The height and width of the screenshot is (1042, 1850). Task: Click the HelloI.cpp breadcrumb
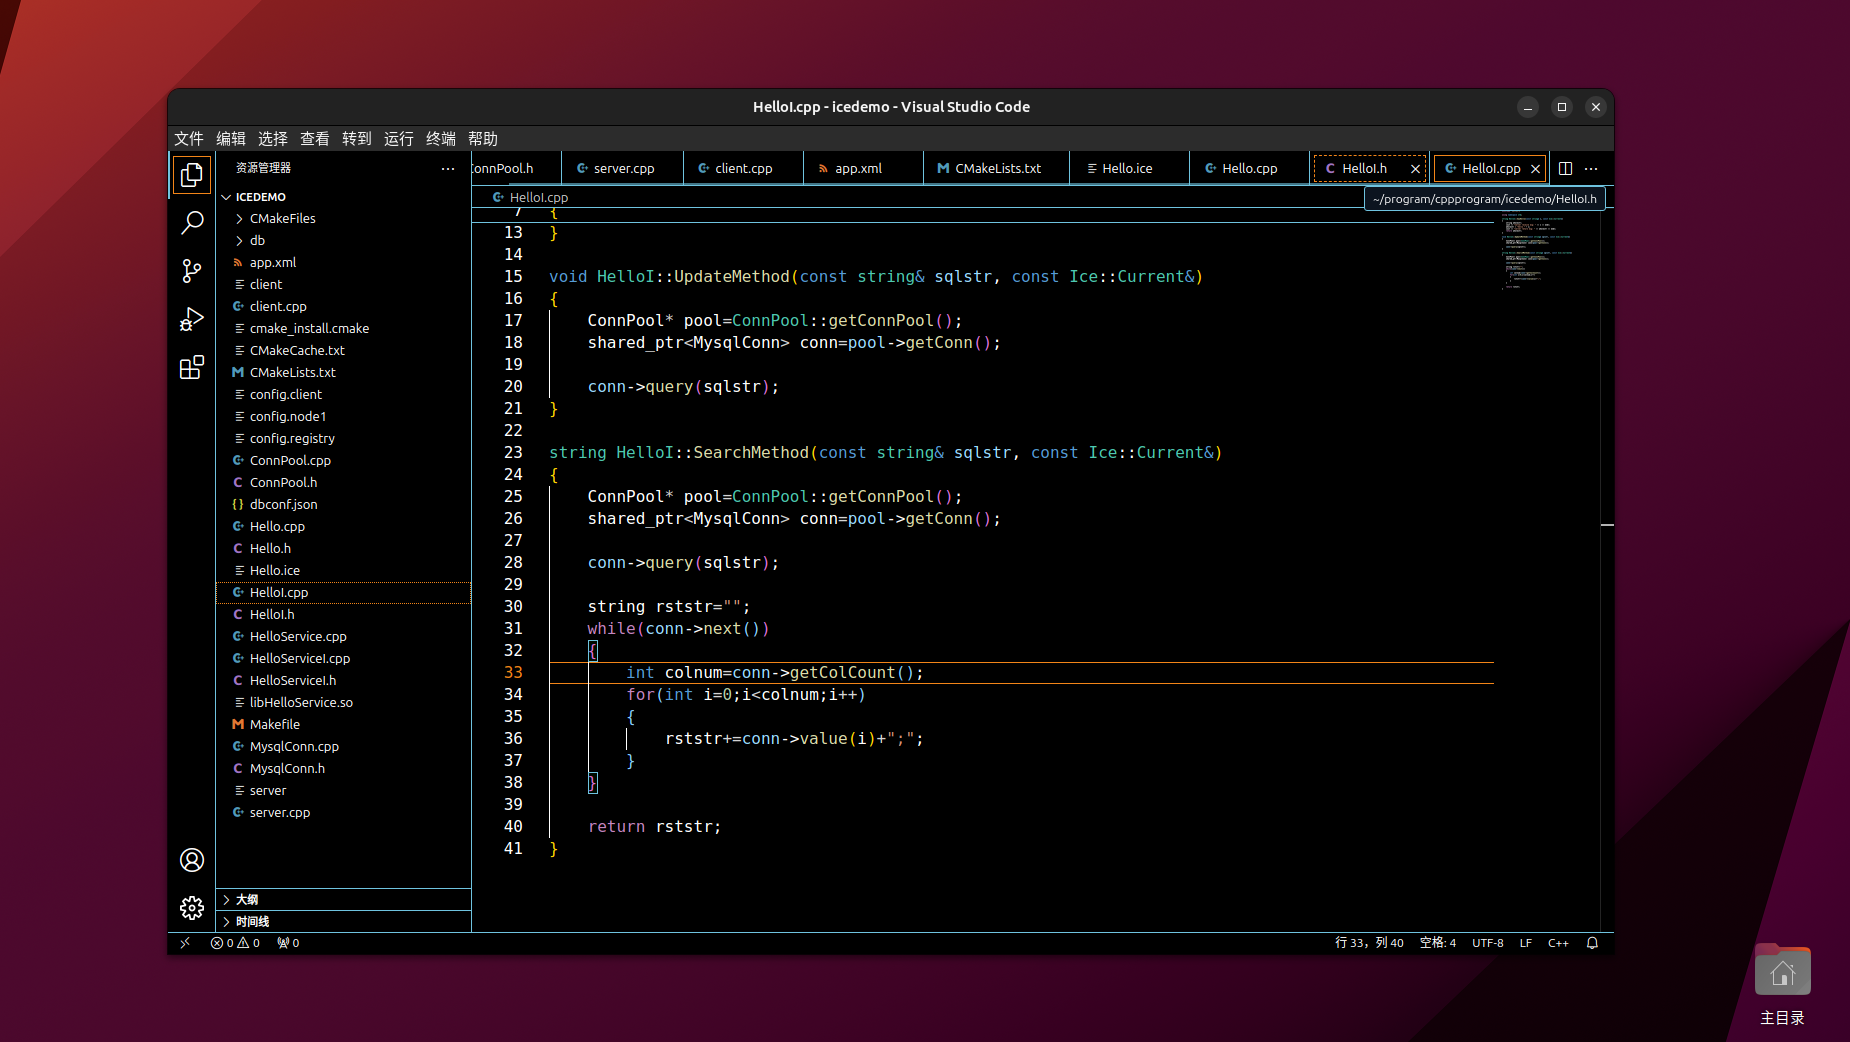coord(530,197)
